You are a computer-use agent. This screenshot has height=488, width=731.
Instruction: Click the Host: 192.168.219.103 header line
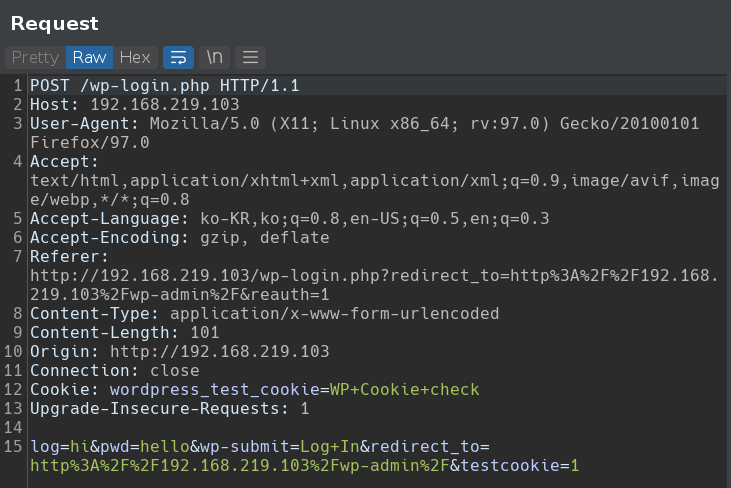tap(135, 104)
